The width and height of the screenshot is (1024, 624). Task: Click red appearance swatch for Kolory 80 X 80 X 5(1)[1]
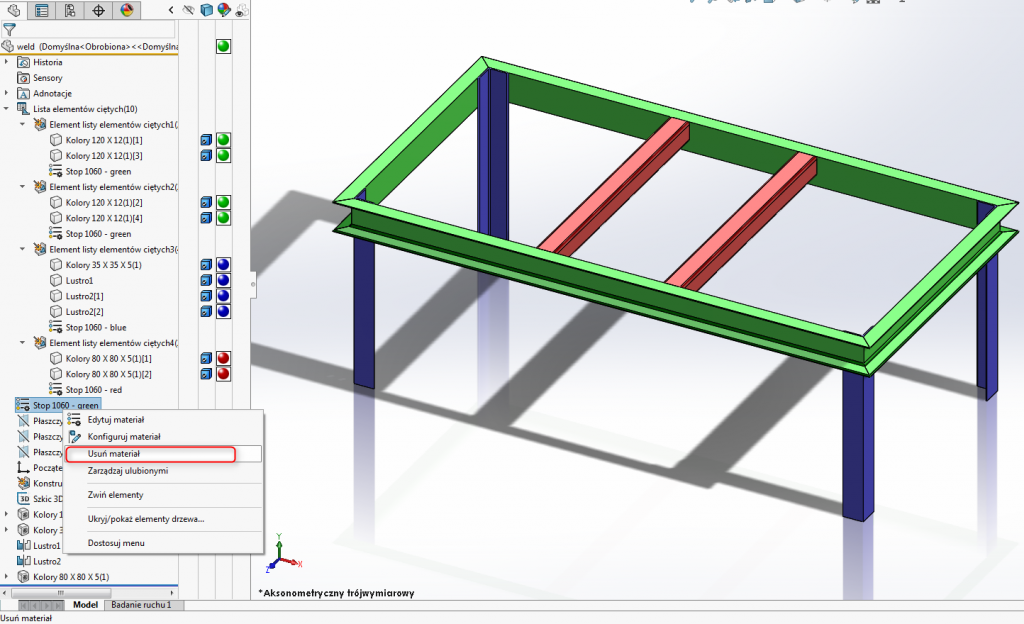click(224, 358)
